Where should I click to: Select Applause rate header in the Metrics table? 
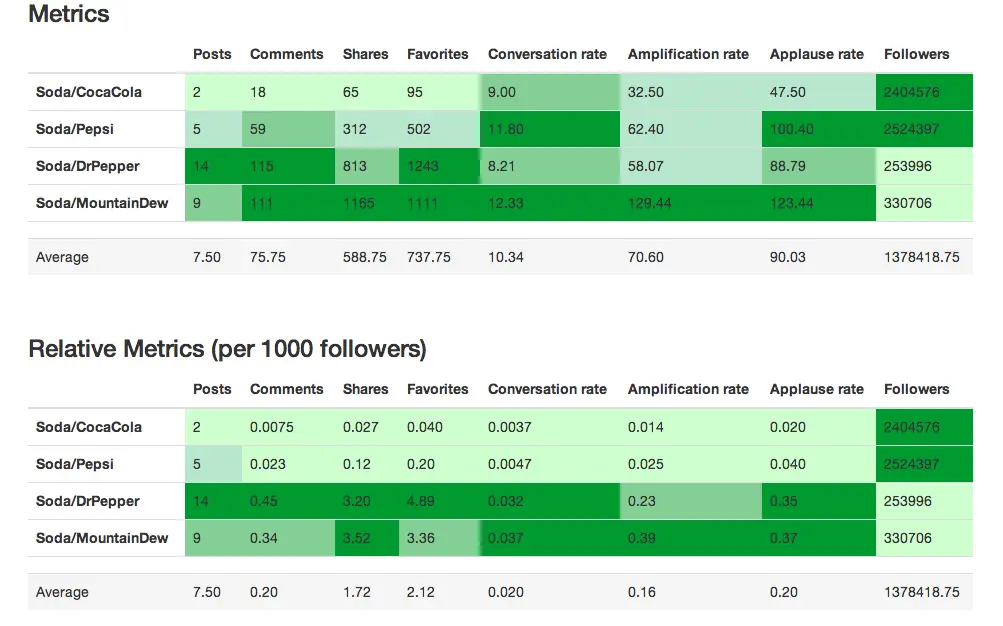click(x=816, y=54)
